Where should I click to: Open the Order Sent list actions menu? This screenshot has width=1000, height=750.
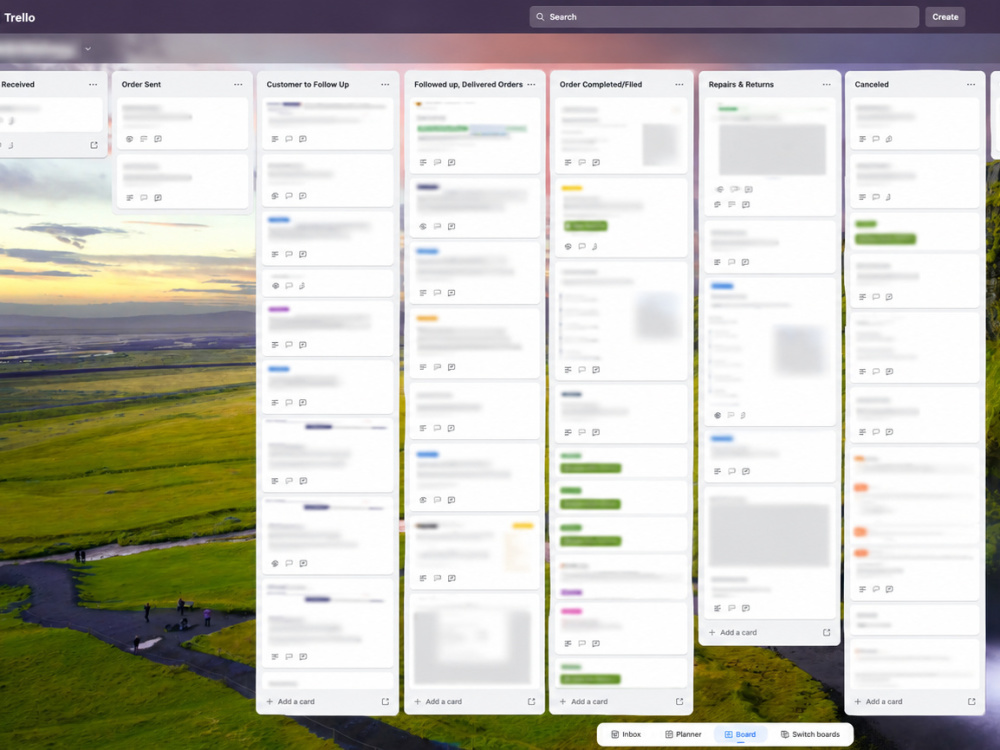click(x=238, y=85)
